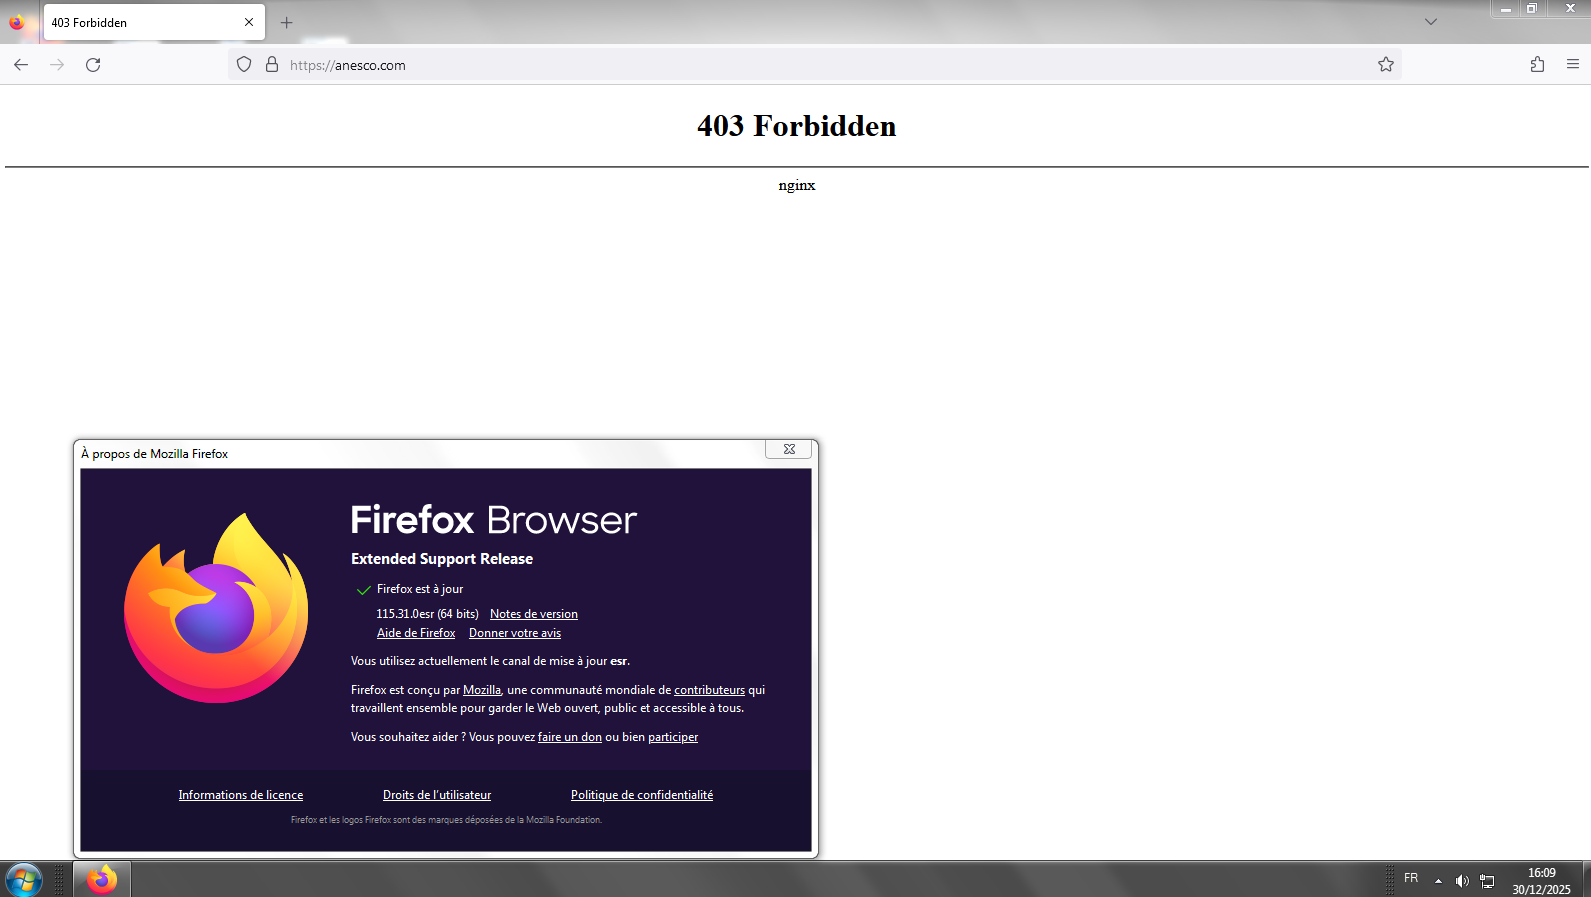The height and width of the screenshot is (897, 1591).
Task: Open the Firefox hamburger application menu
Action: click(1573, 65)
